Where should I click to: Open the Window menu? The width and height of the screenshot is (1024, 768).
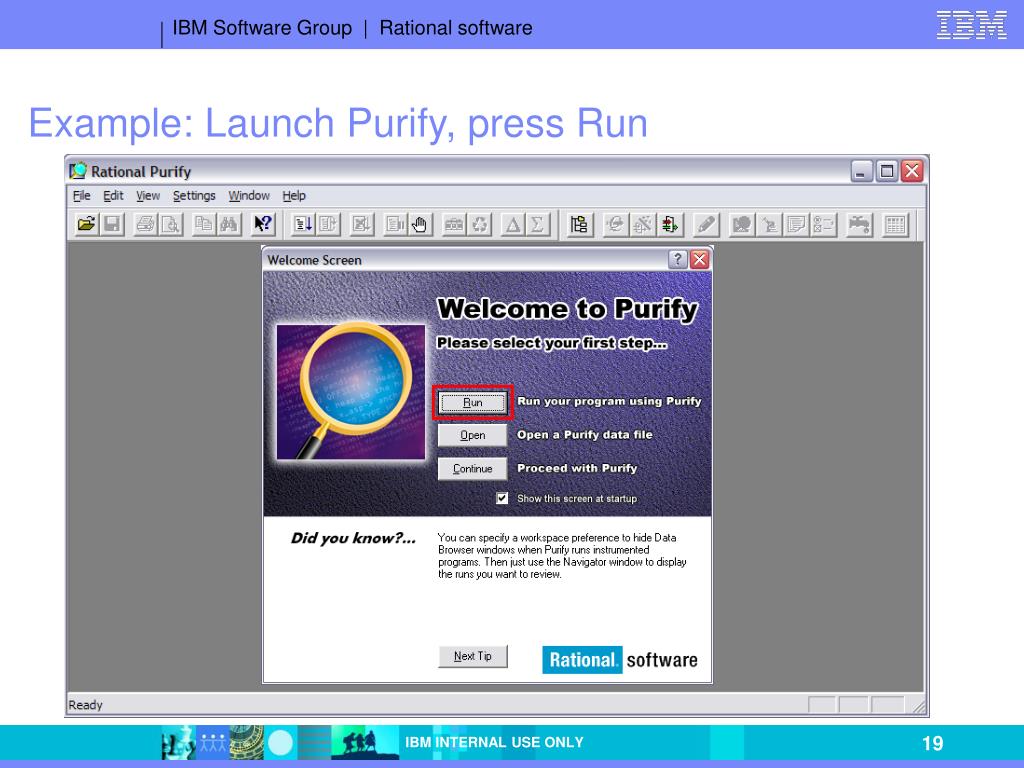(x=249, y=196)
